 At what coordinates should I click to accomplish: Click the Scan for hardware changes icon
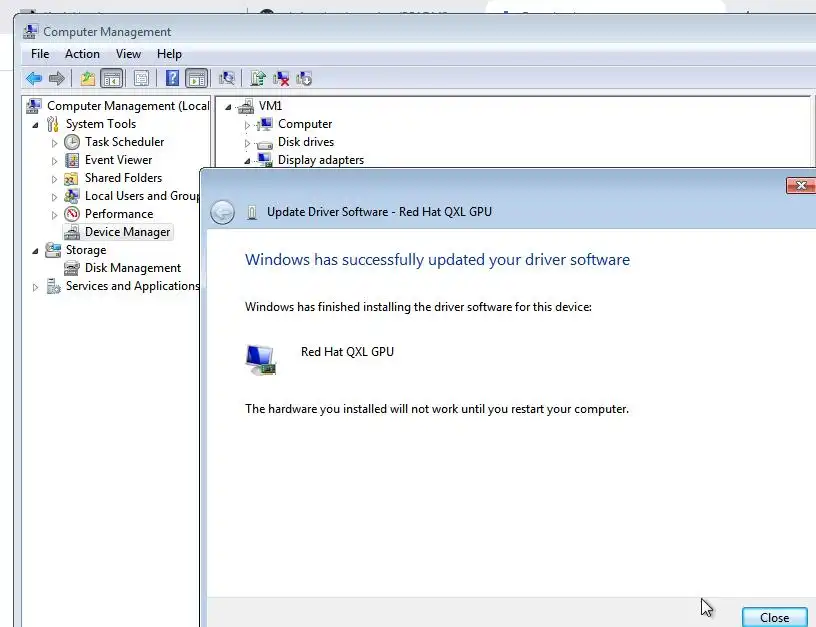pos(226,79)
